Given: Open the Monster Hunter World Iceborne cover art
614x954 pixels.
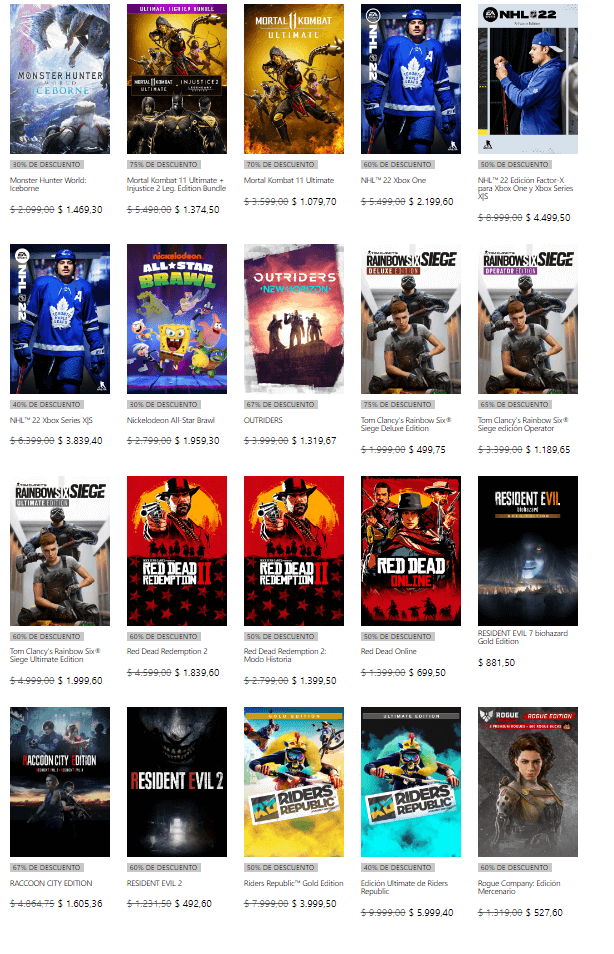Looking at the screenshot, I should click(x=60, y=79).
